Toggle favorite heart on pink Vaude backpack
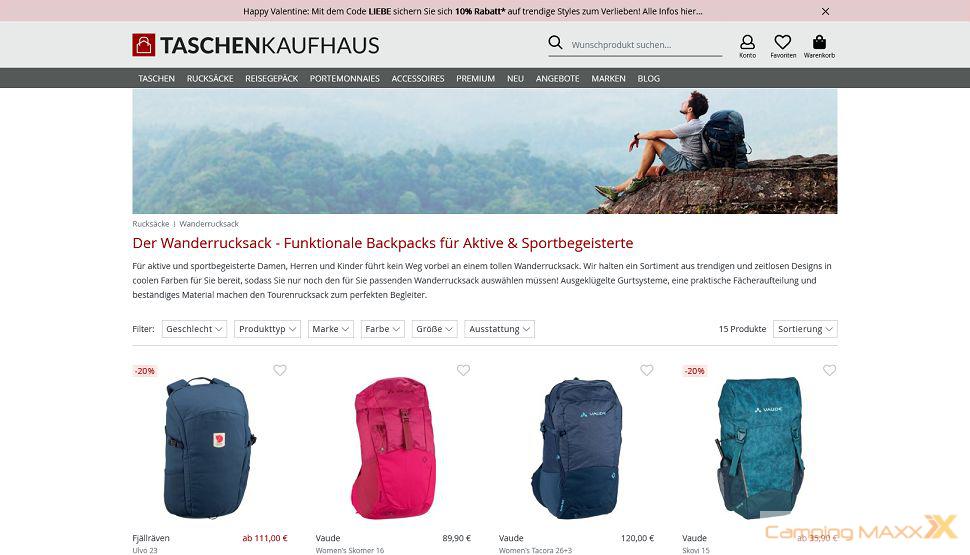This screenshot has height=555, width=970. point(463,370)
